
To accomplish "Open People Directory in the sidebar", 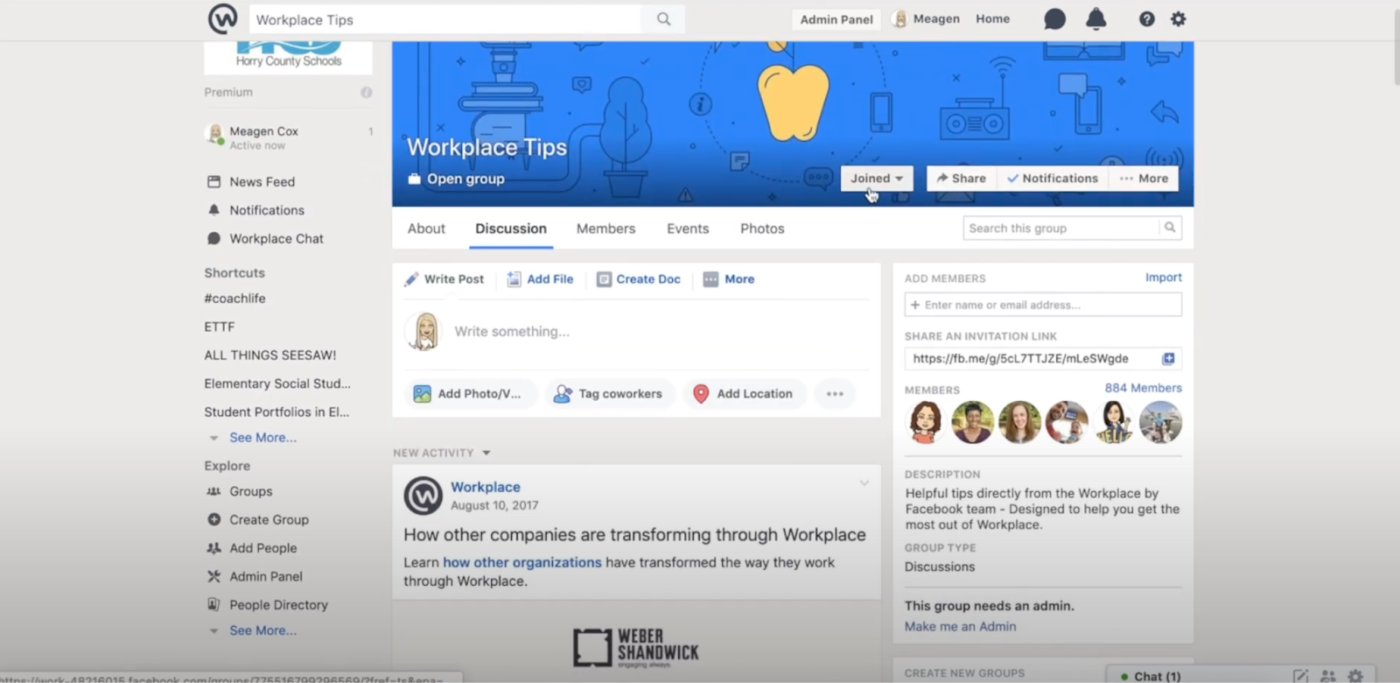I will point(278,605).
